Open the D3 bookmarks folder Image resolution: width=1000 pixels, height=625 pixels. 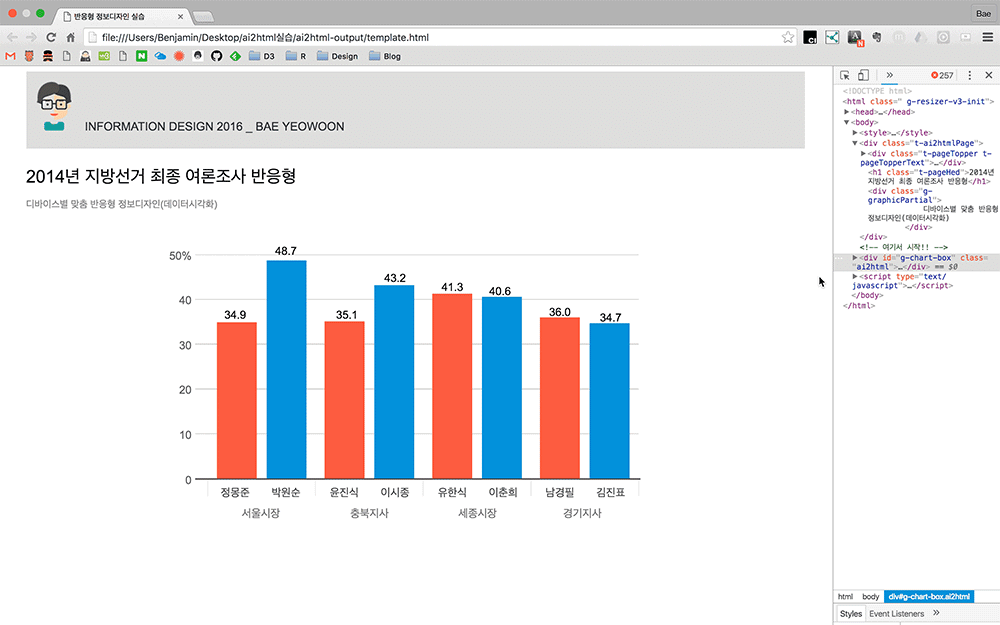coord(261,56)
